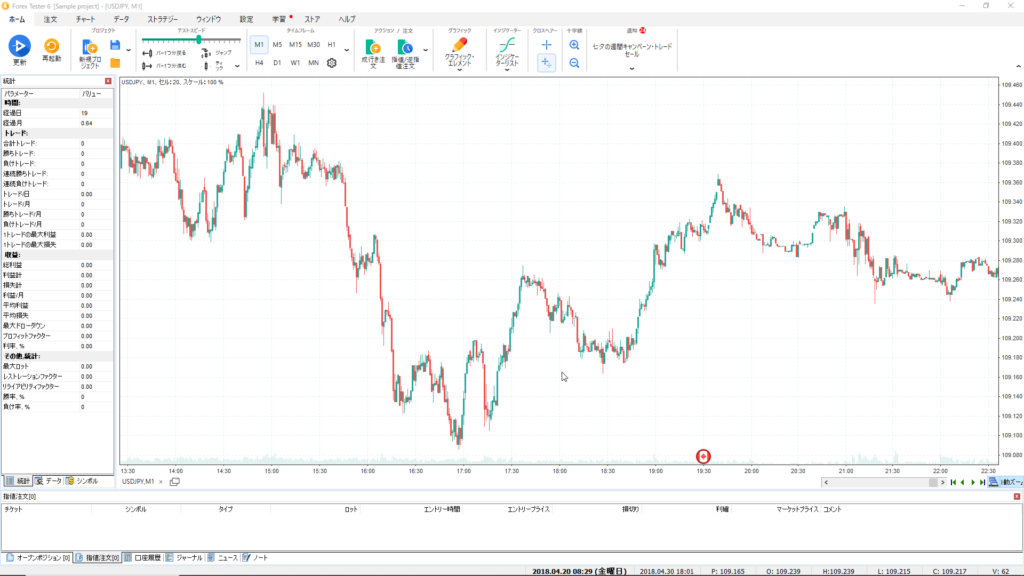Step chart left with green arrow
The image size is (1024, 576).
(x=963, y=482)
